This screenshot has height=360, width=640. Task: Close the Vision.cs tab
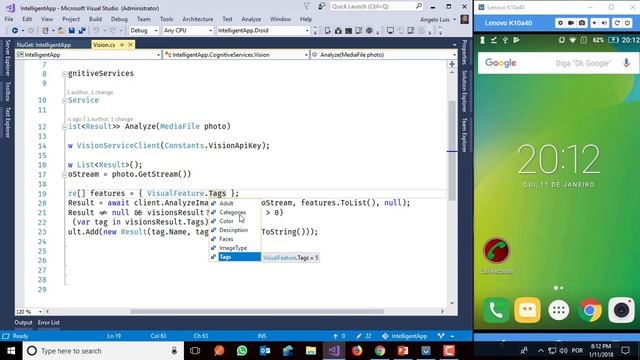tap(130, 44)
